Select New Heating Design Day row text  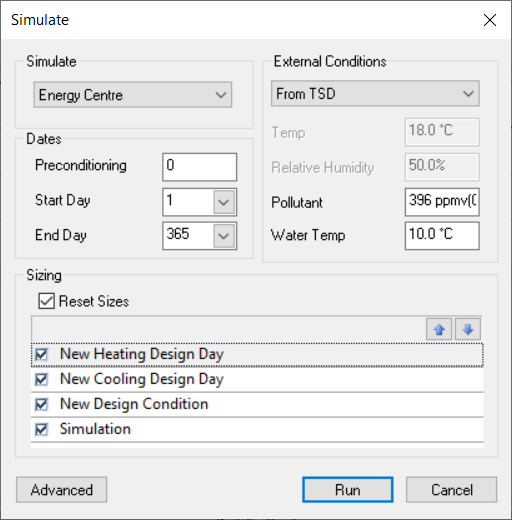coord(142,354)
